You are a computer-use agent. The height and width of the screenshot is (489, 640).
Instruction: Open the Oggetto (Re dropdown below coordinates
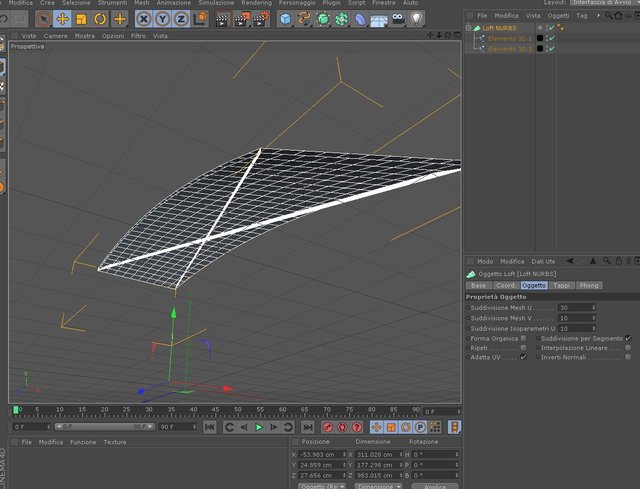click(x=322, y=486)
